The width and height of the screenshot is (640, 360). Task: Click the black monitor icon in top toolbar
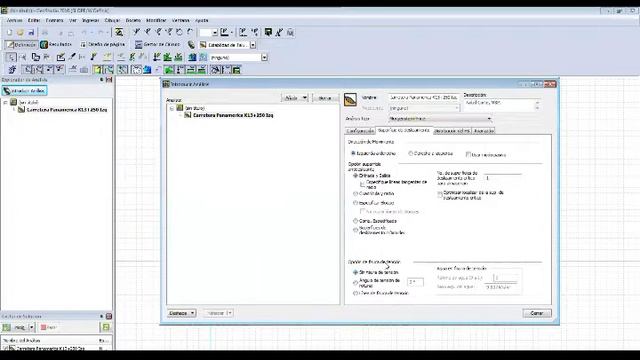click(268, 32)
